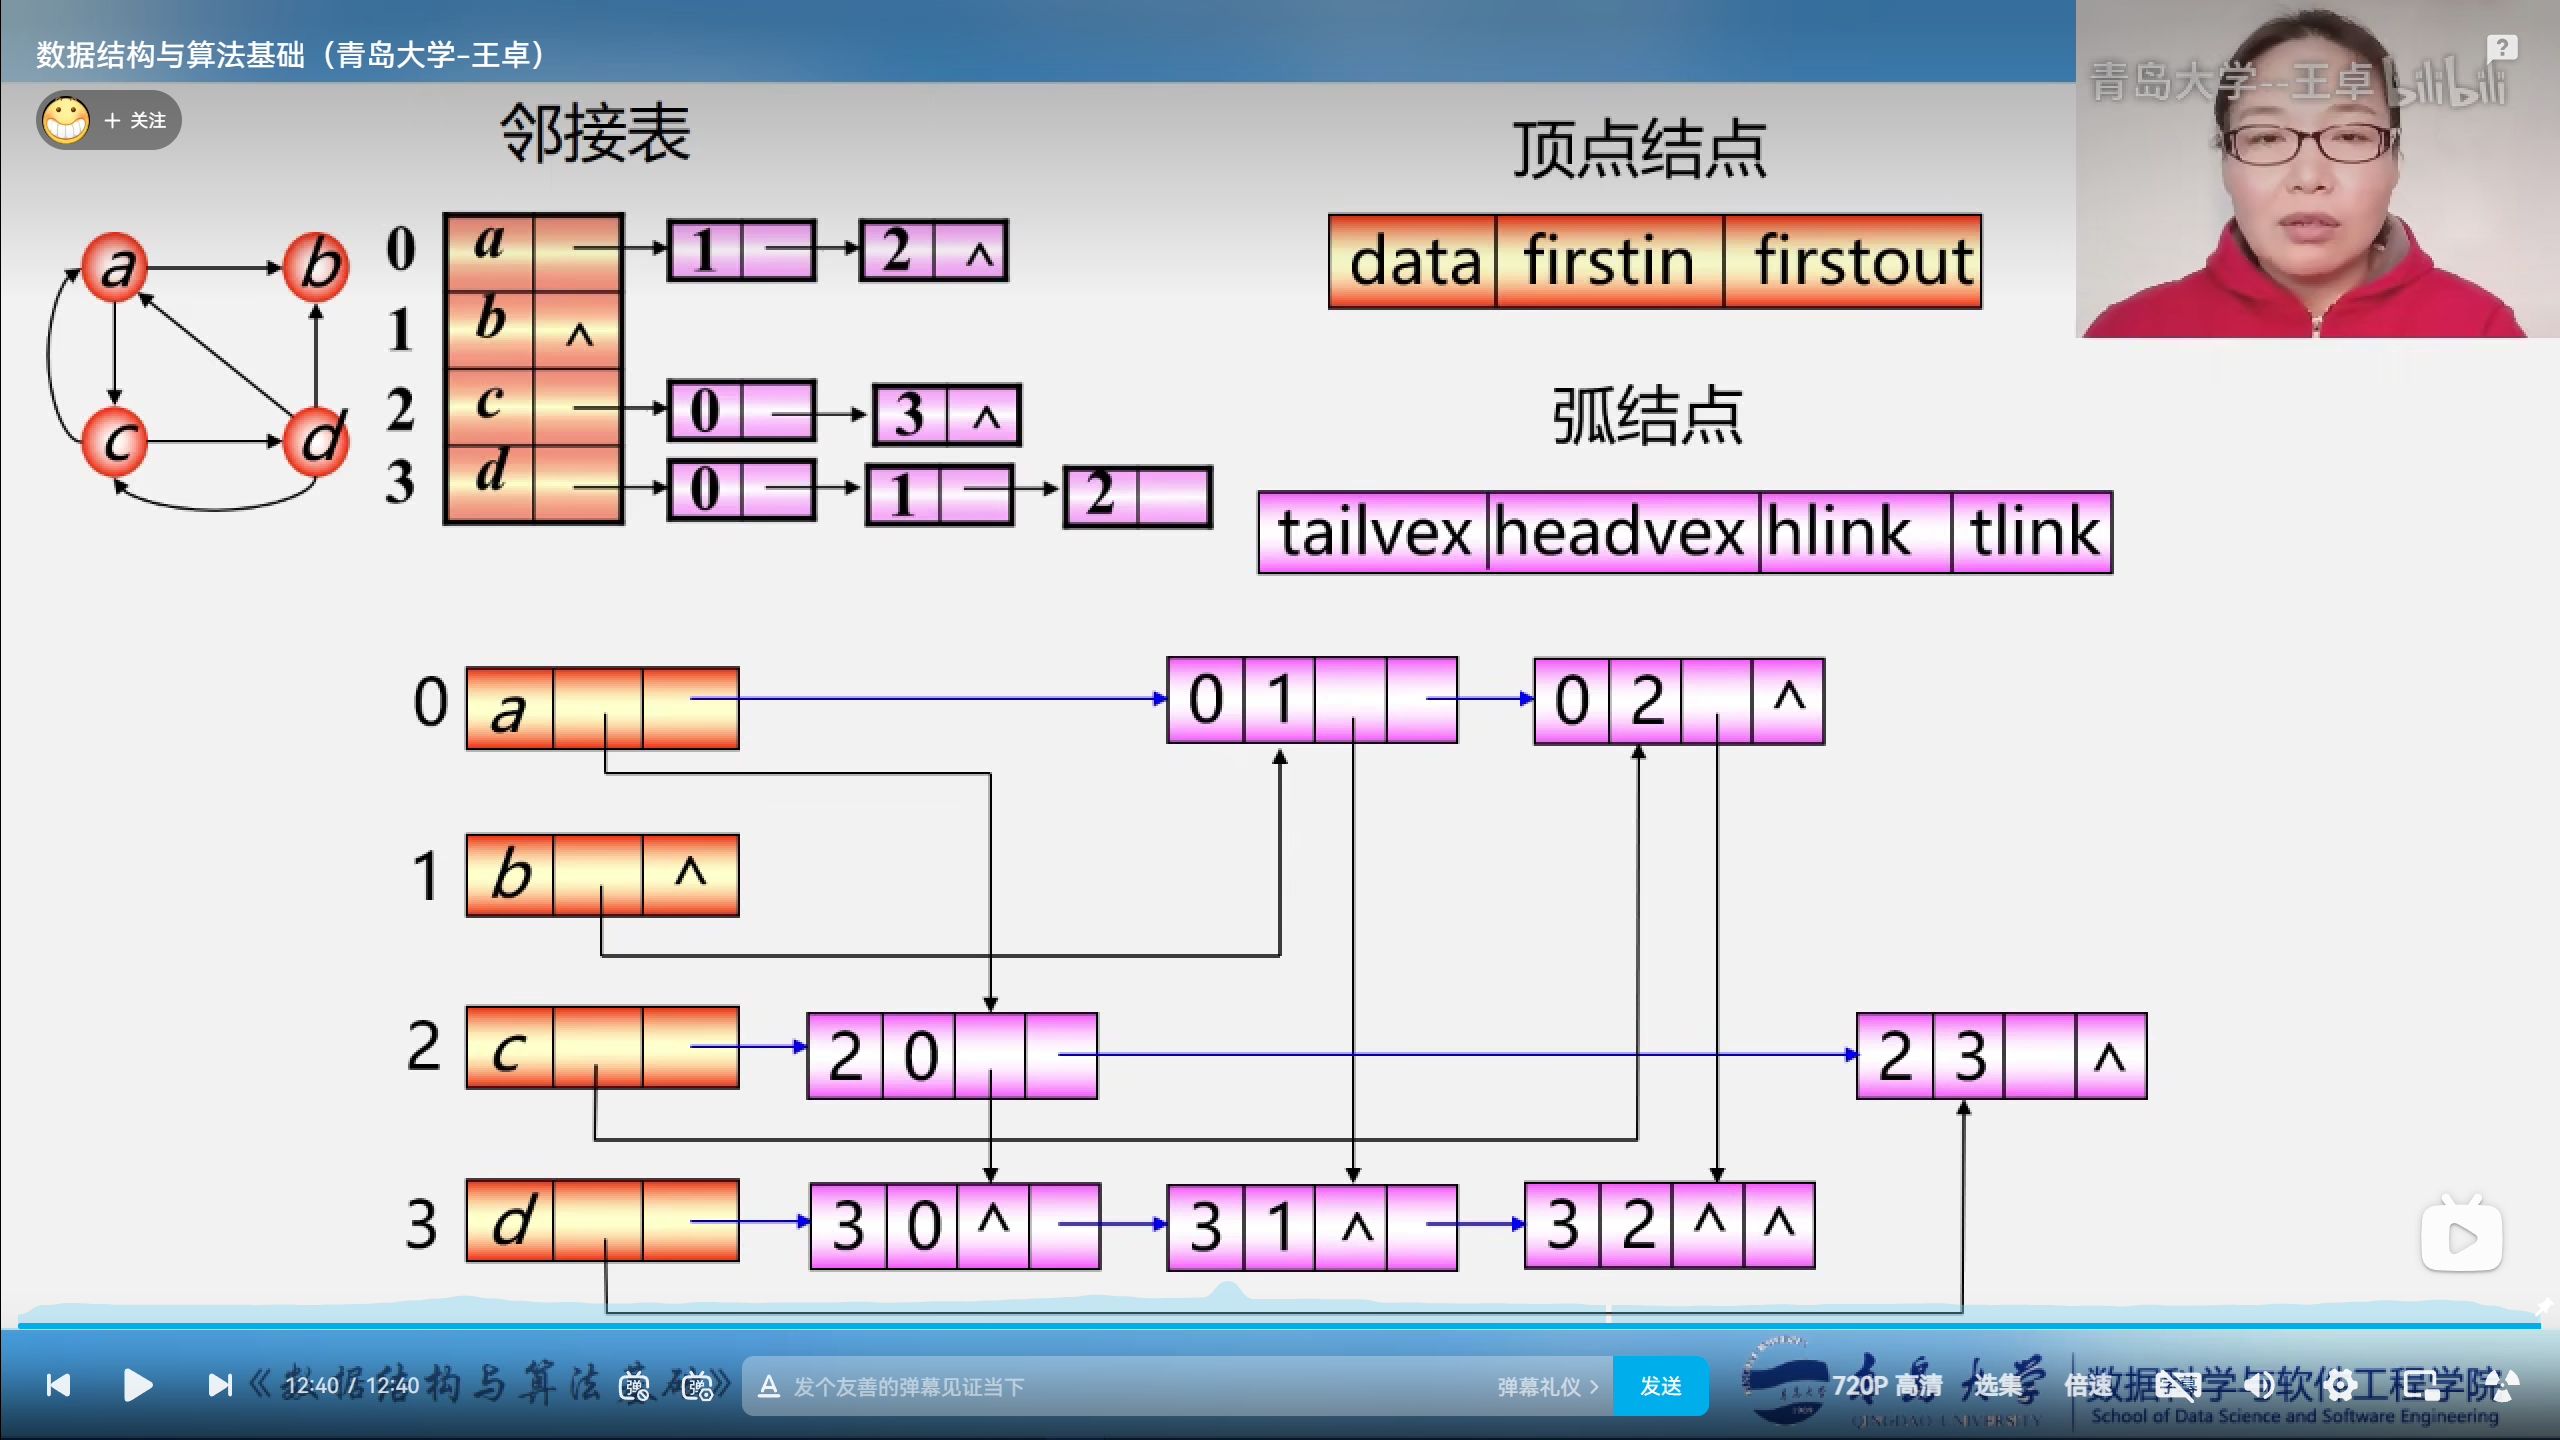Open the 倍速 playback speed menu
The height and width of the screenshot is (1440, 2560).
click(2089, 1385)
